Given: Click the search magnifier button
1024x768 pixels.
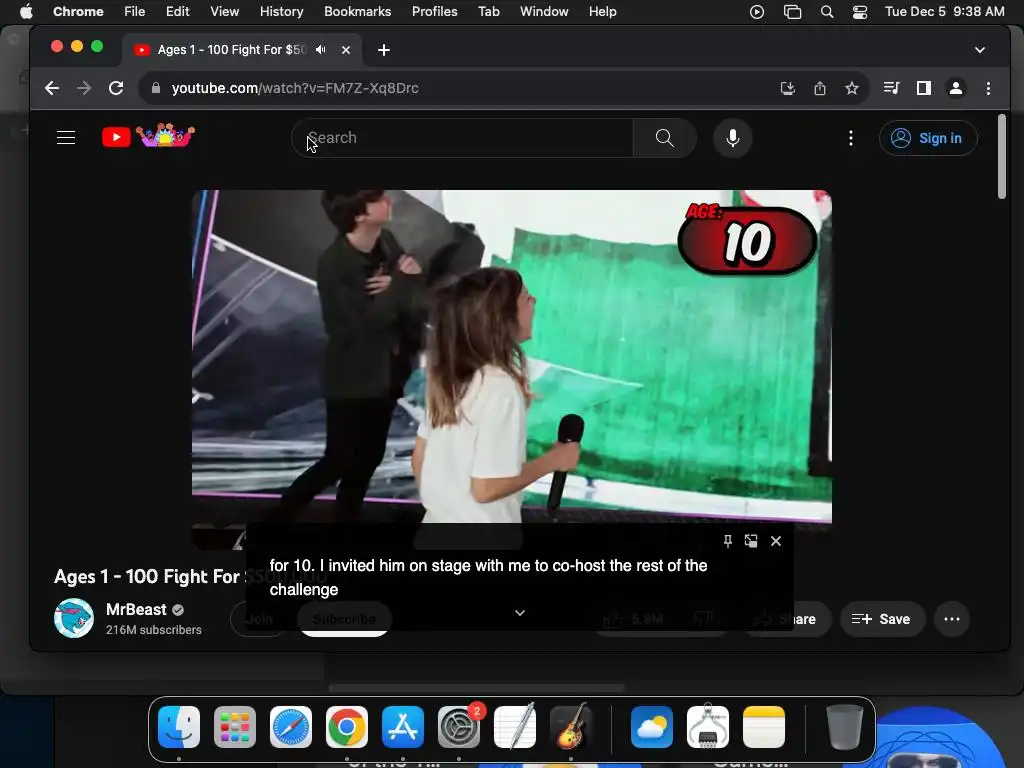Looking at the screenshot, I should click(x=664, y=138).
